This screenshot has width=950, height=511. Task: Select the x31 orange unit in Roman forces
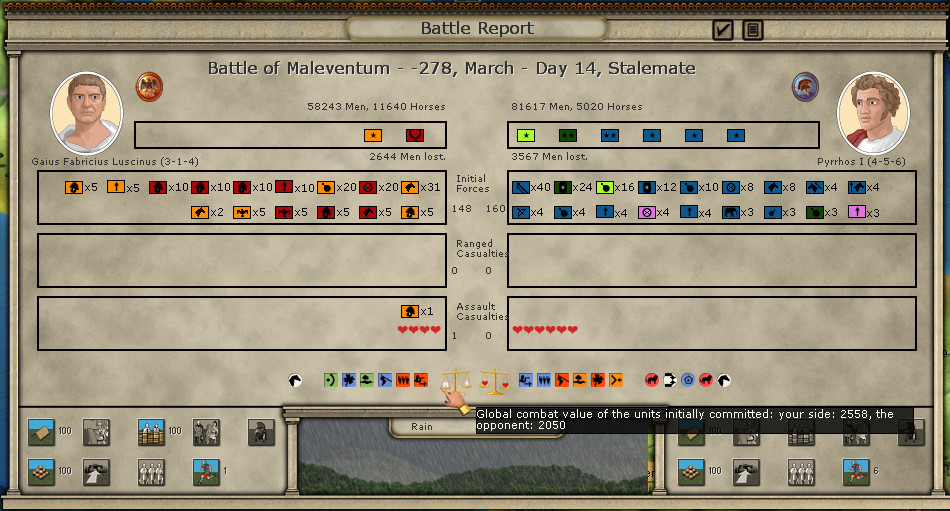coord(410,187)
